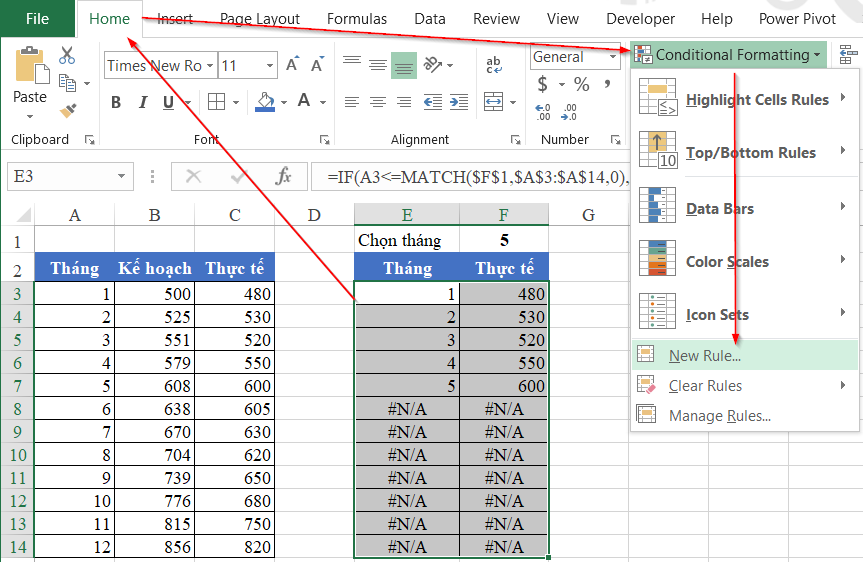Open Clipboard dialog launcher
The width and height of the screenshot is (863, 562).
pyautogui.click(x=90, y=140)
